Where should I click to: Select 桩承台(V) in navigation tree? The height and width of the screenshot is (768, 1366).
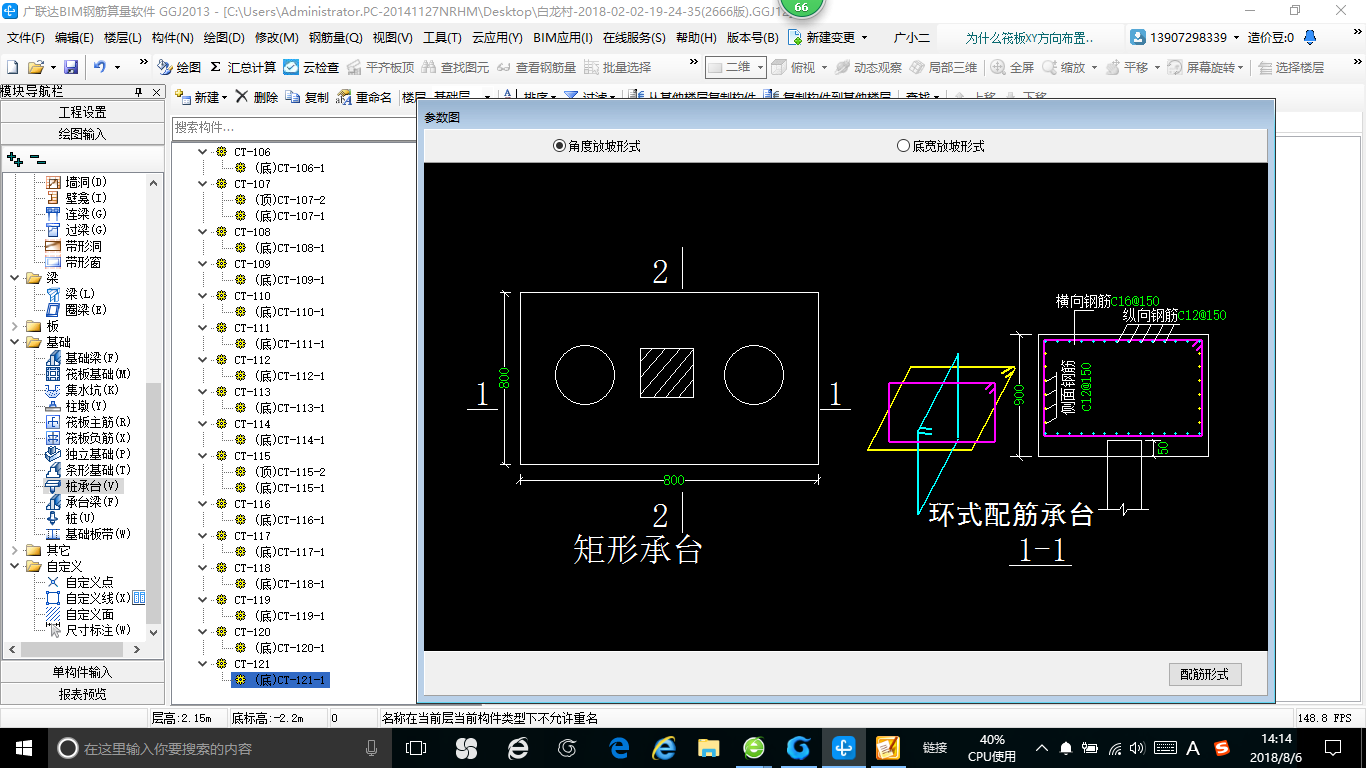(83, 486)
